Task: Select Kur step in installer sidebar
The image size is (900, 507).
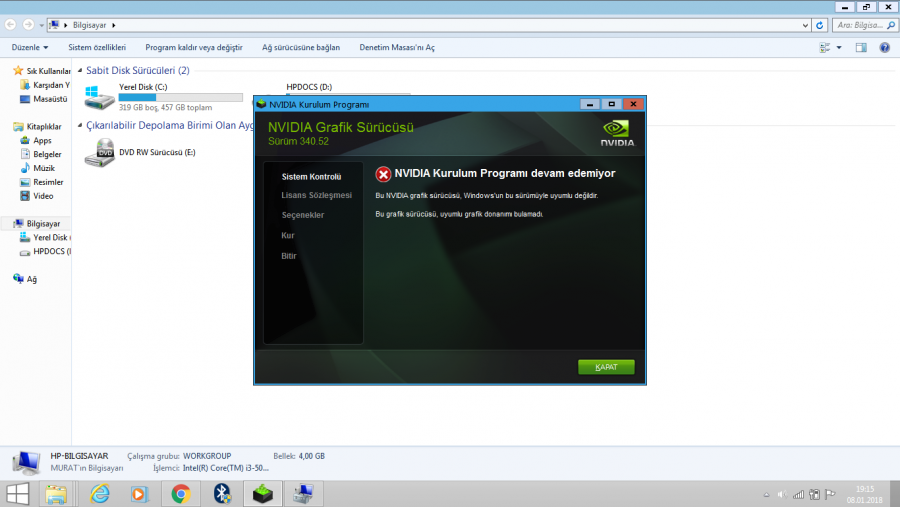Action: [288, 235]
